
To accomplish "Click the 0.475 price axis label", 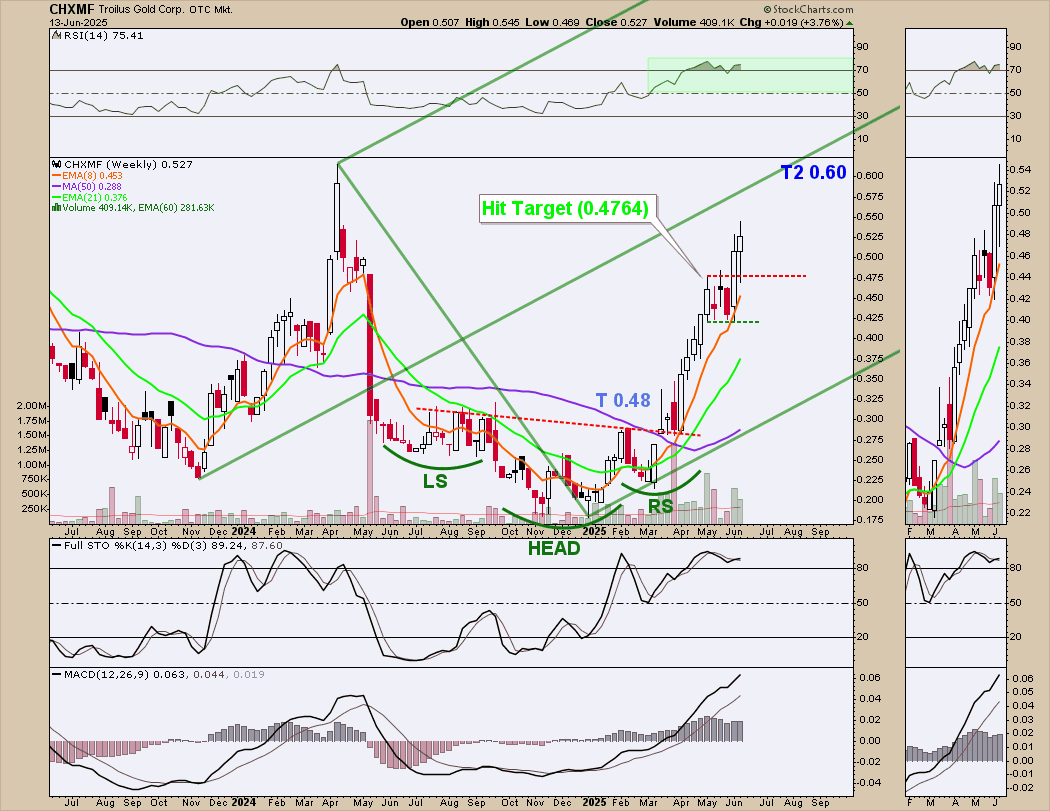I will click(871, 277).
